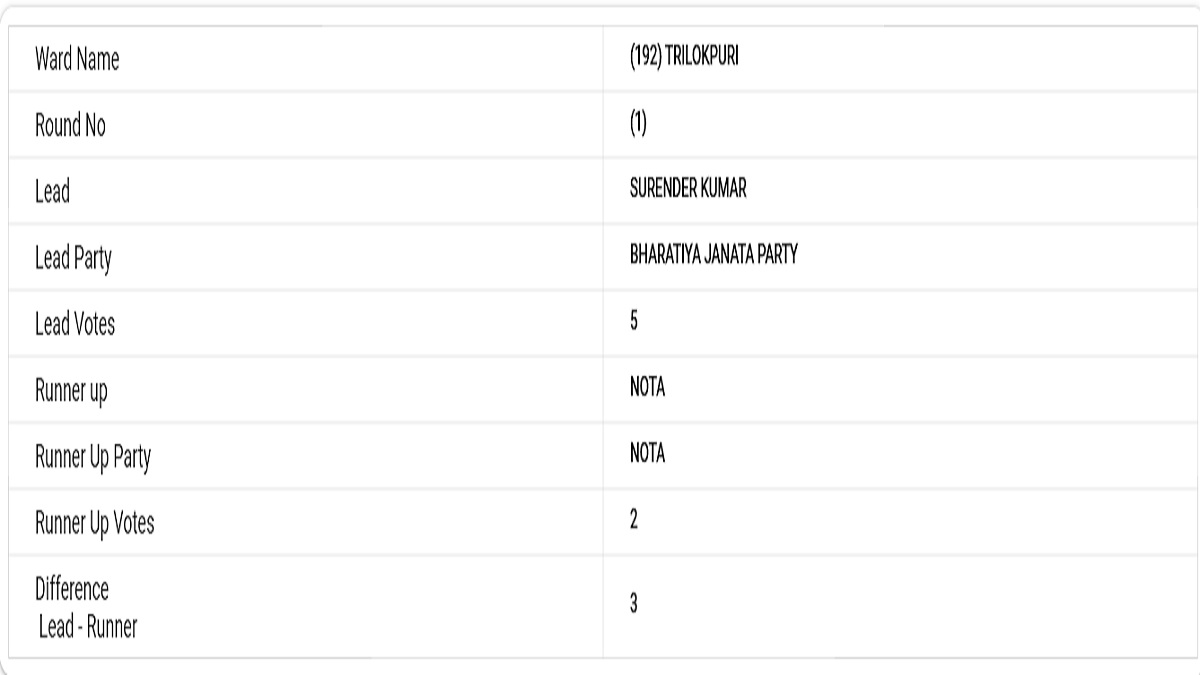Click the Lead Party label
Image resolution: width=1200 pixels, height=675 pixels.
pos(73,259)
